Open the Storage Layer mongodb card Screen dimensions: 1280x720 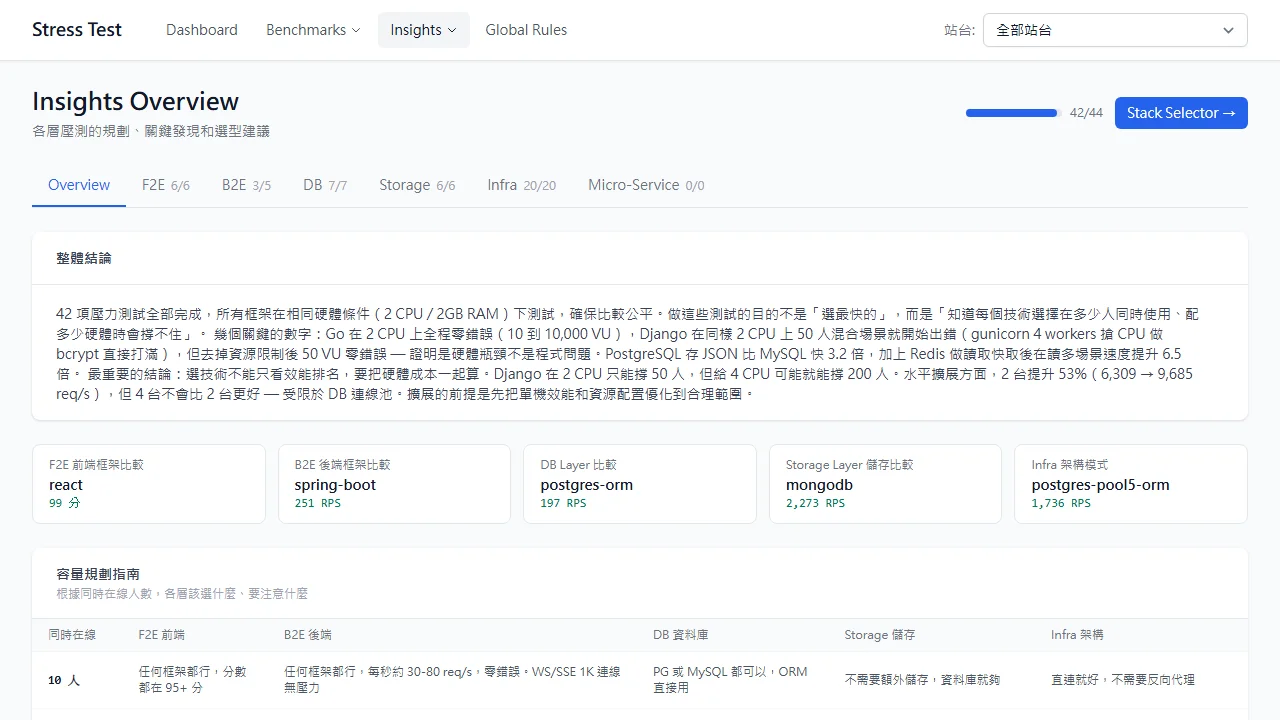click(x=885, y=484)
